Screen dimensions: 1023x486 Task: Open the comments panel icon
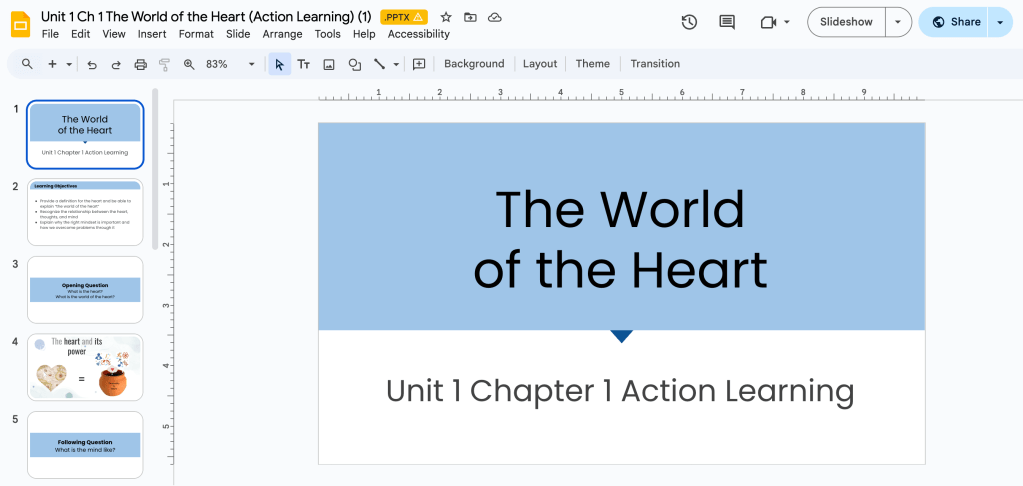point(727,22)
